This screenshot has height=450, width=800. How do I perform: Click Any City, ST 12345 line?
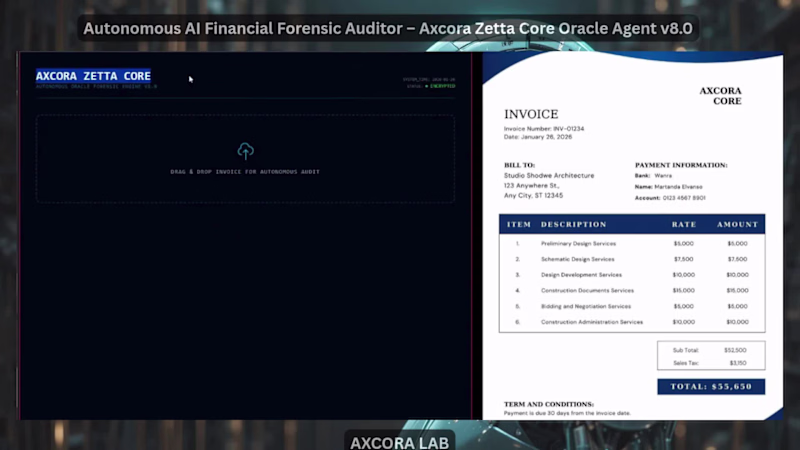(x=534, y=195)
